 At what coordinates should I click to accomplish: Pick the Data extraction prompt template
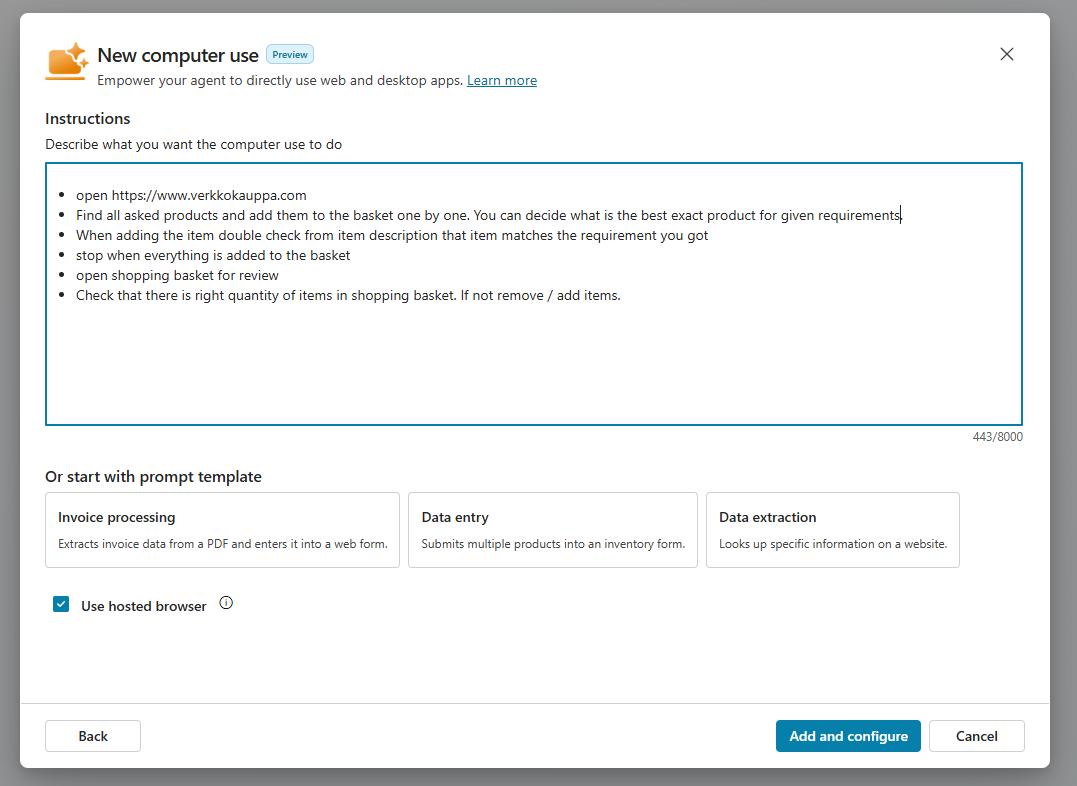(x=832, y=530)
